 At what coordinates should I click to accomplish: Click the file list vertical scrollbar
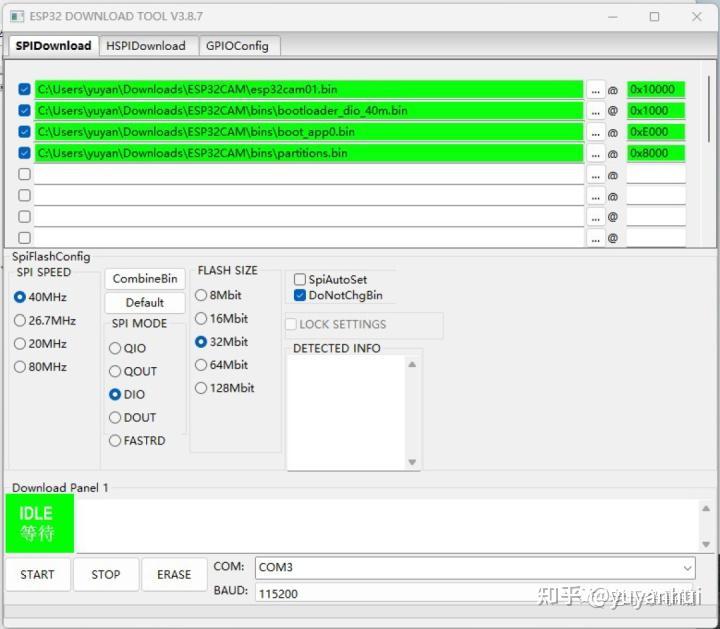[709, 109]
